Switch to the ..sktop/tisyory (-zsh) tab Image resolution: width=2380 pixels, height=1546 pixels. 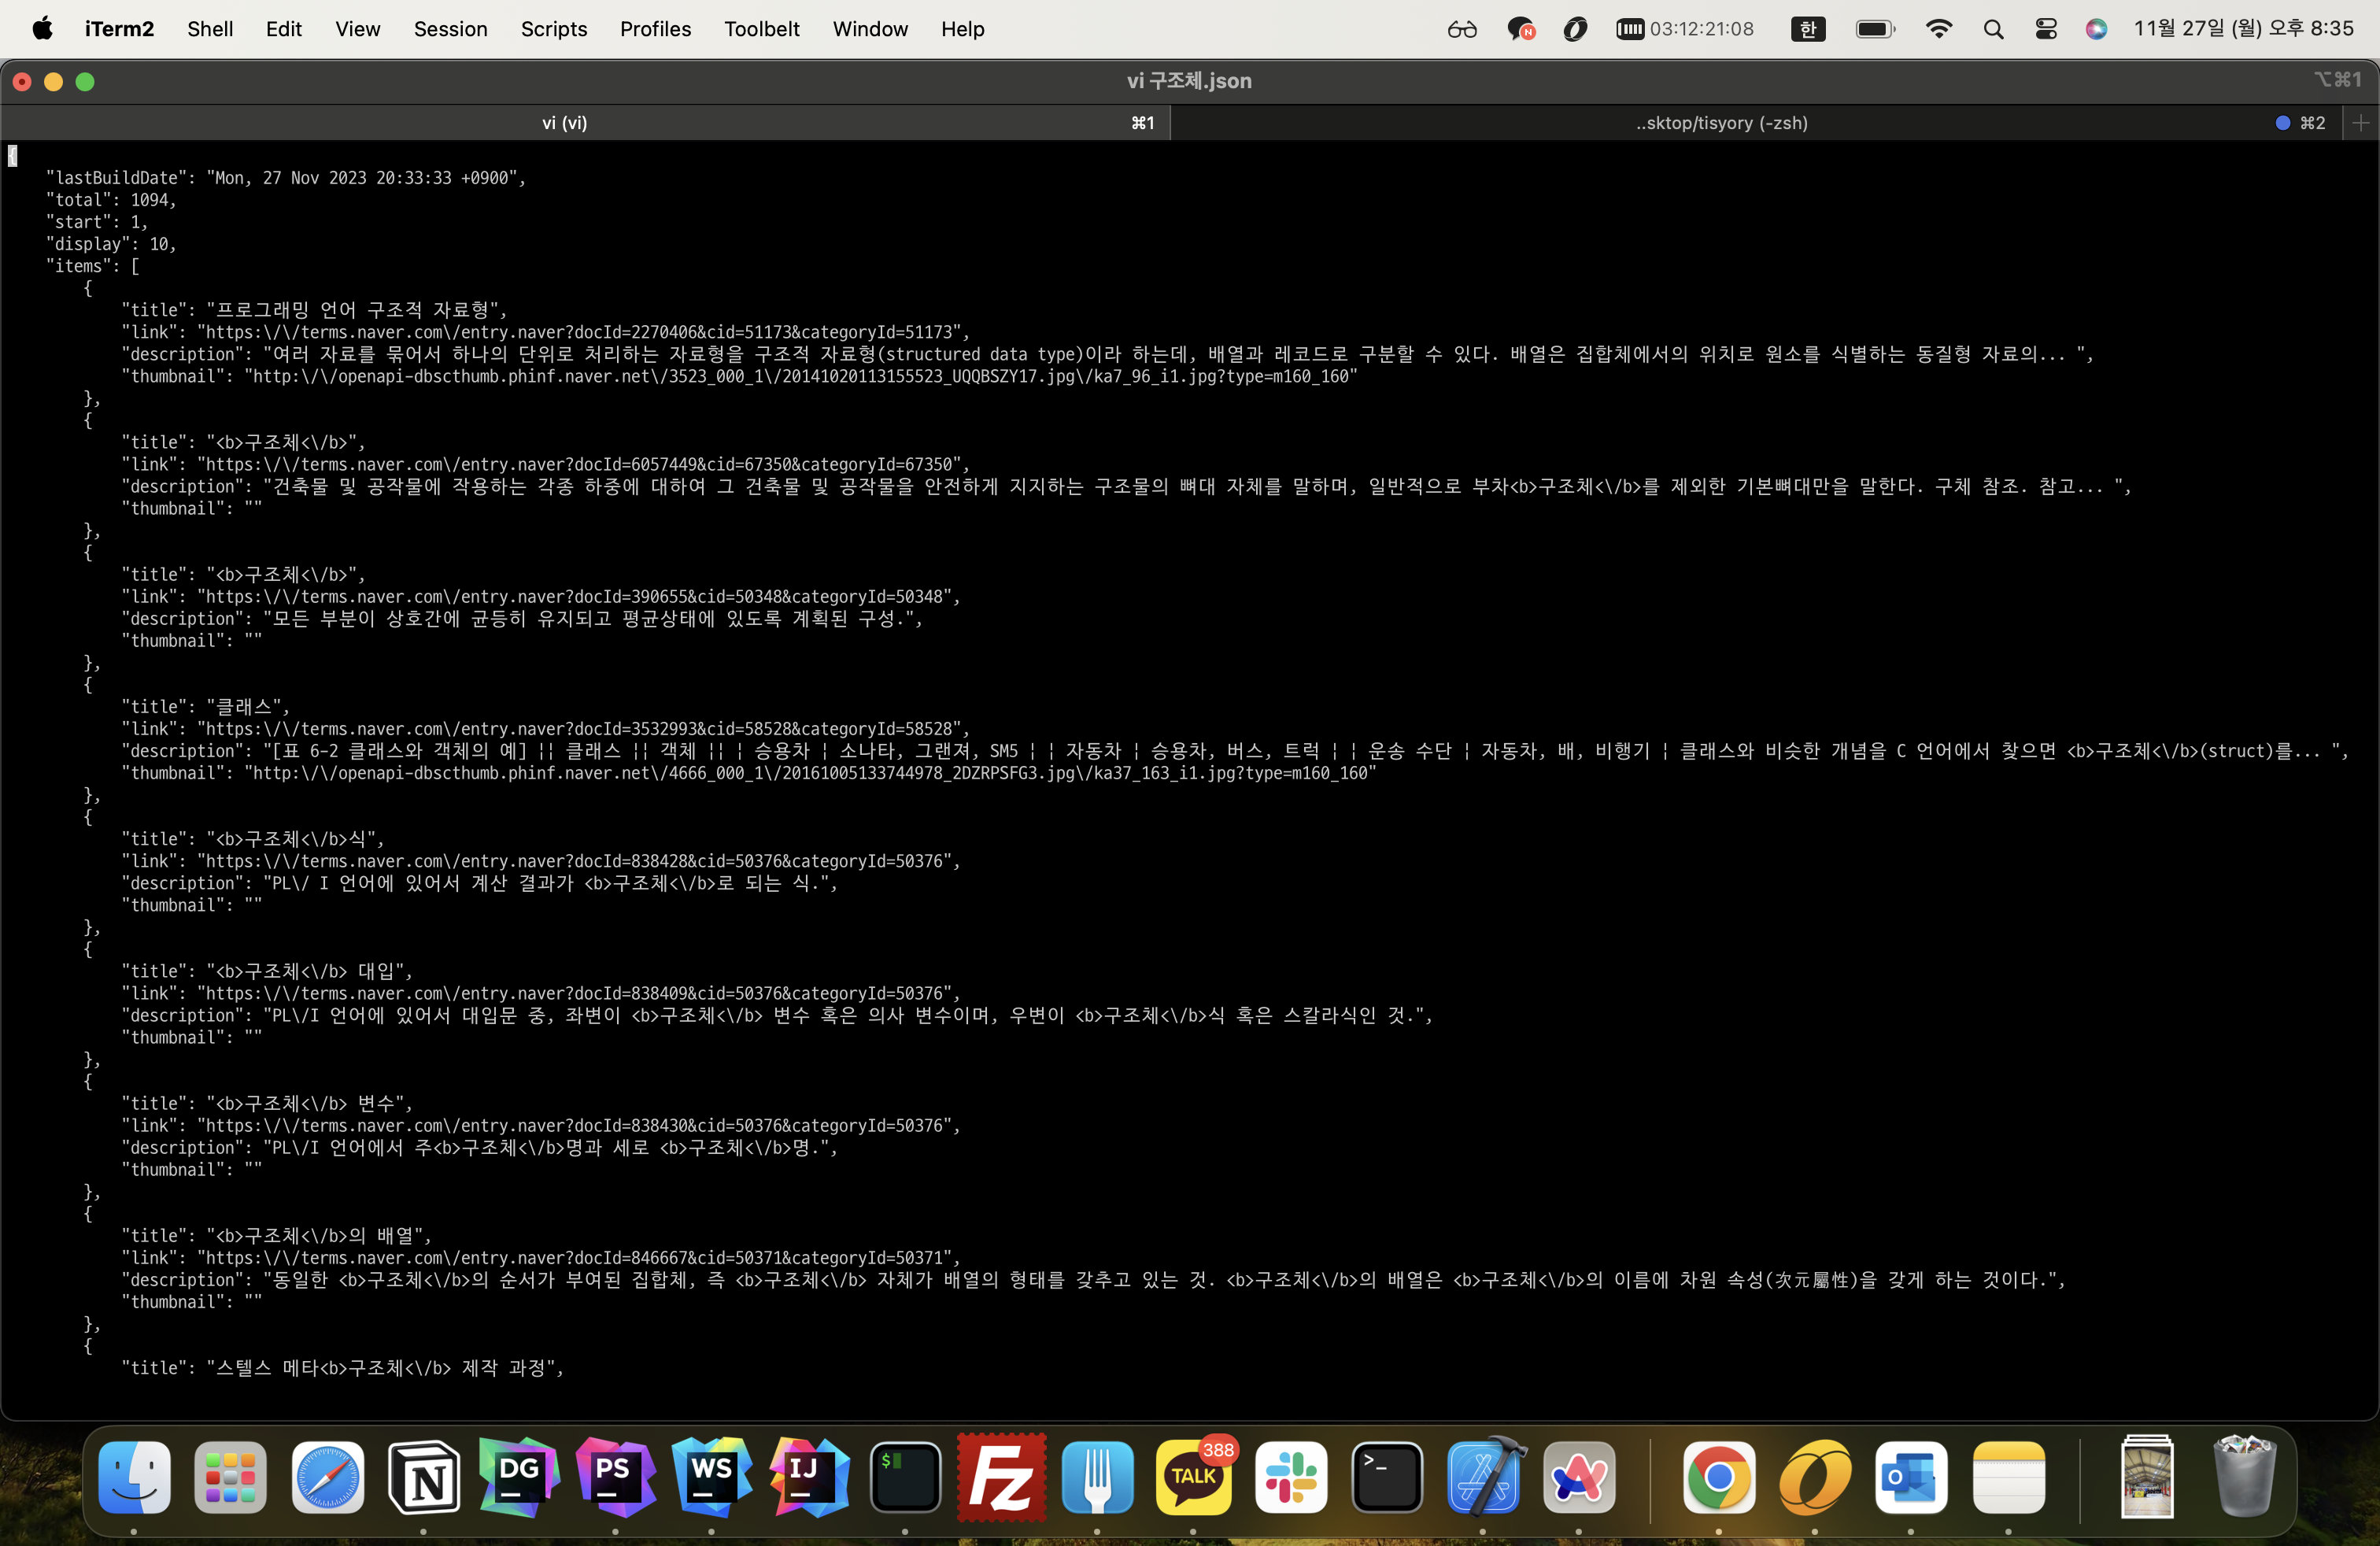1720,123
